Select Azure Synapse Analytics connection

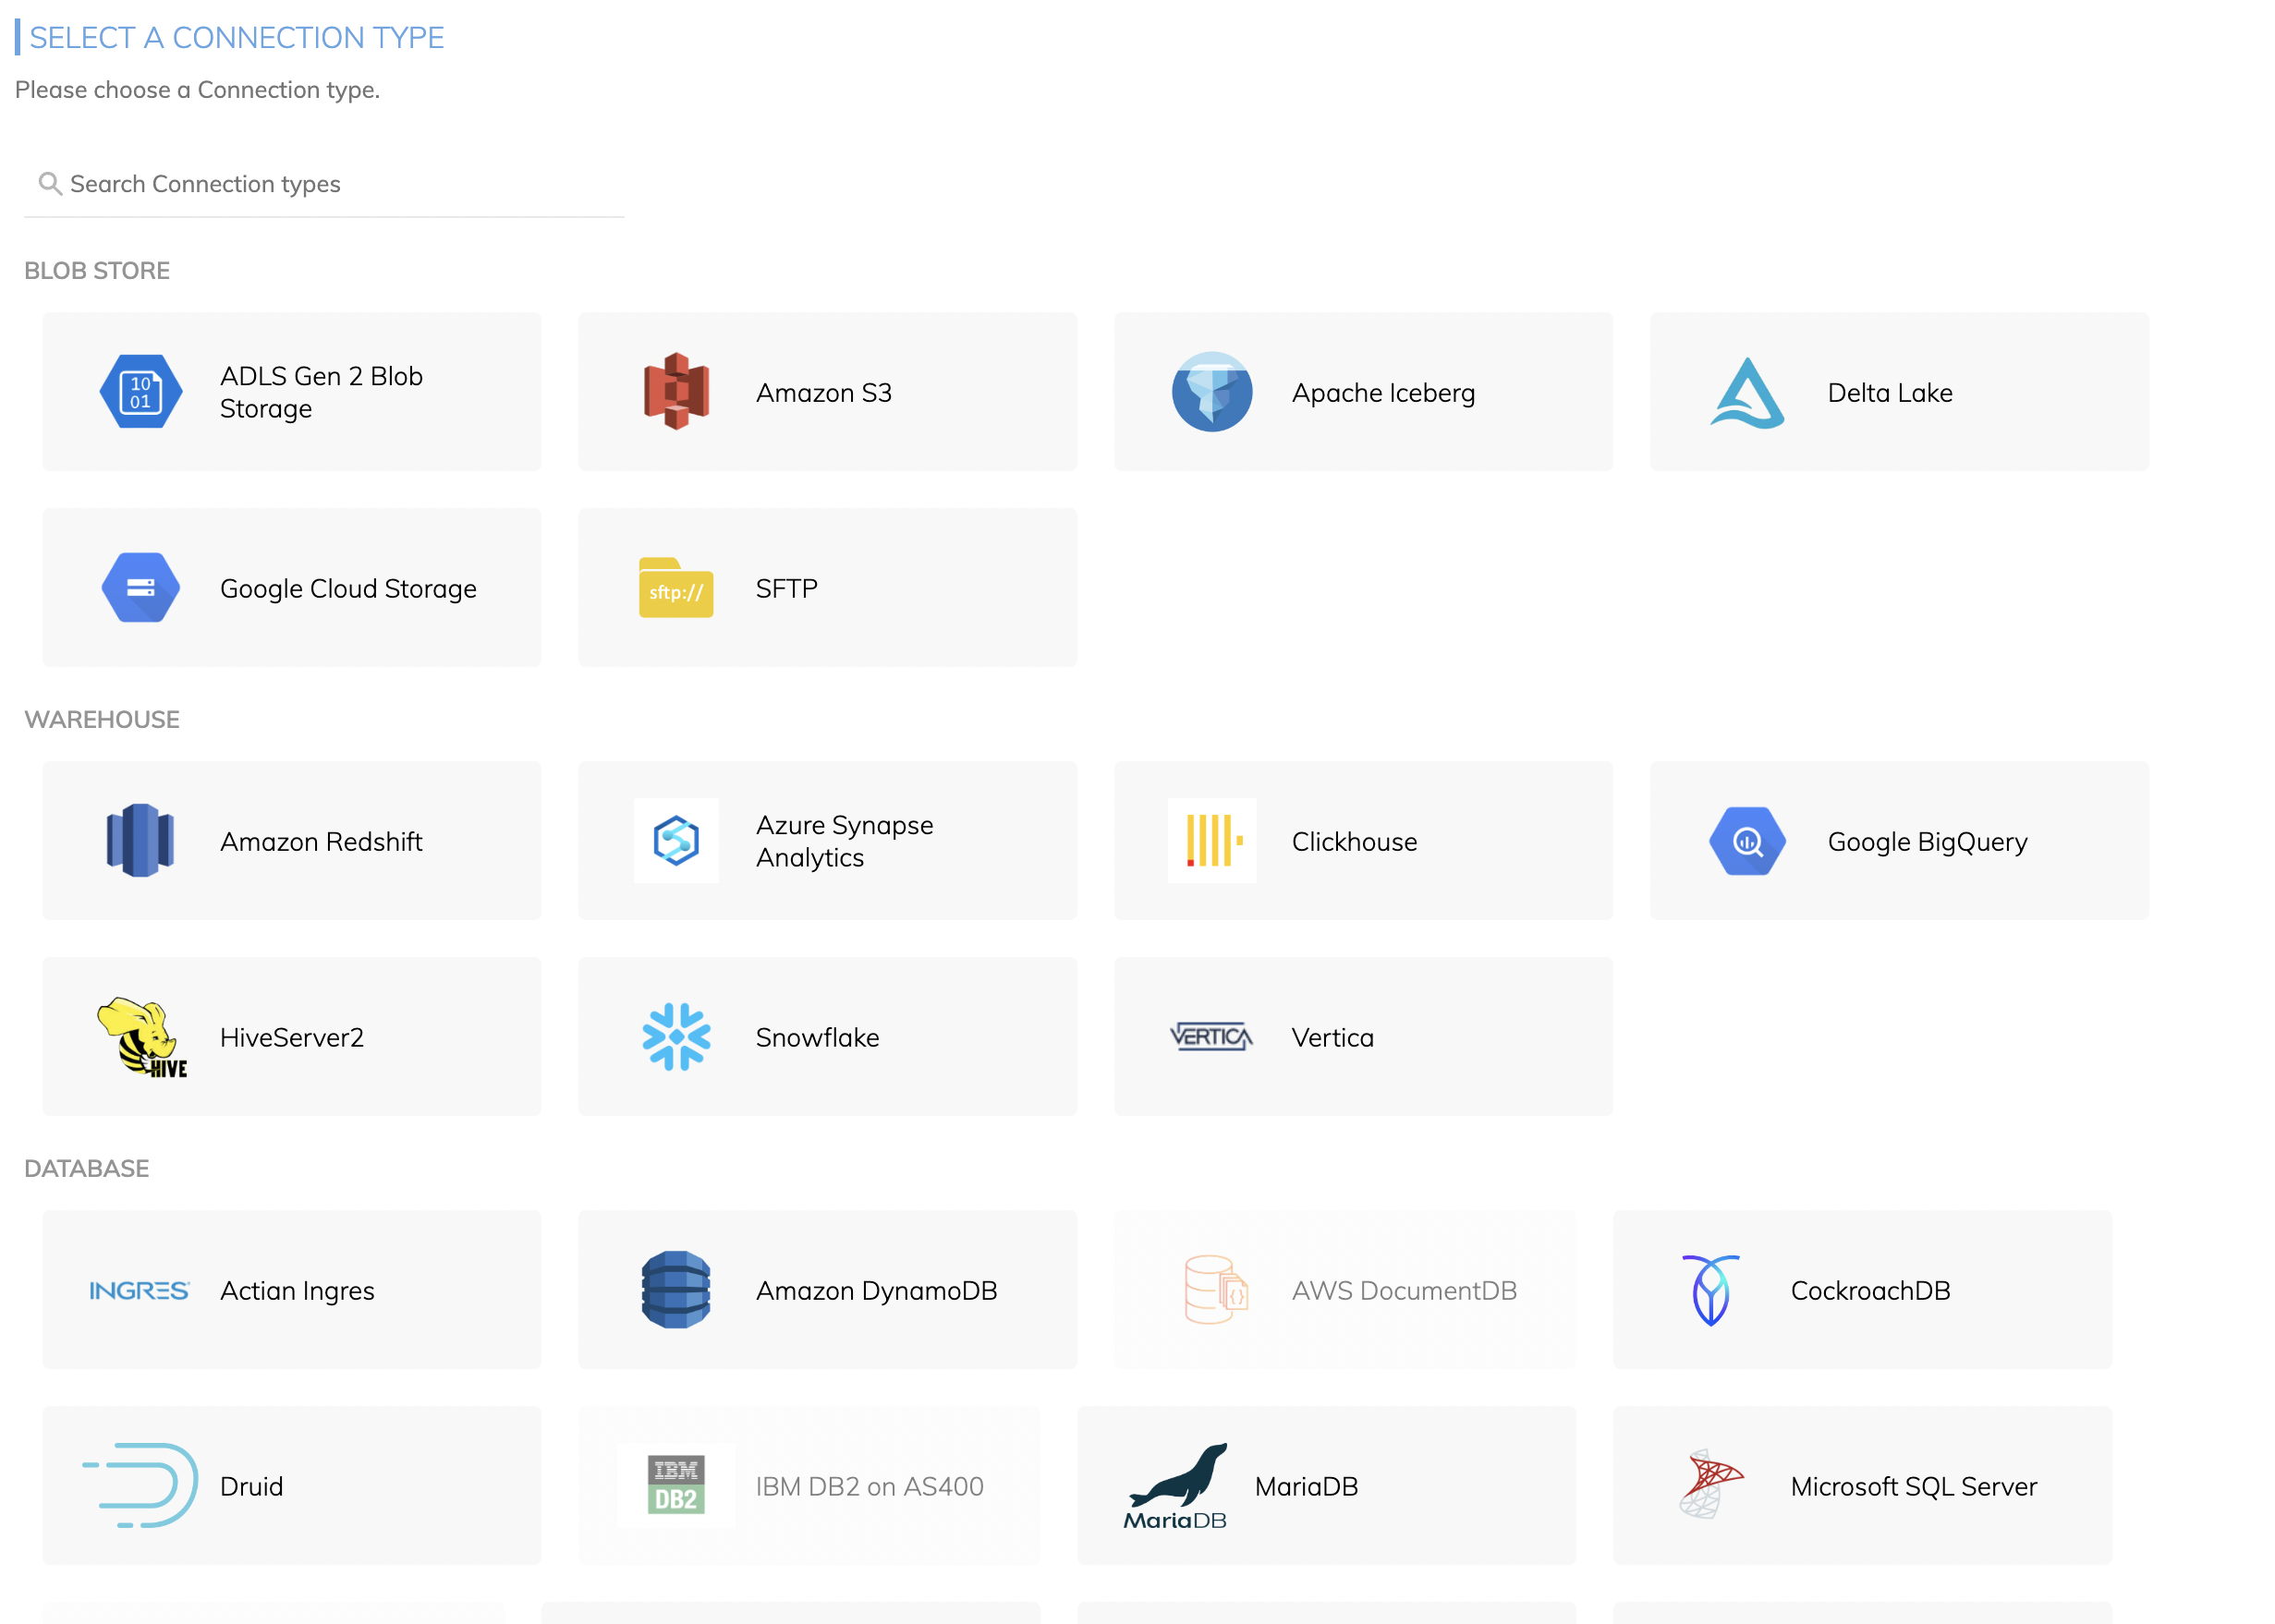pyautogui.click(x=827, y=841)
